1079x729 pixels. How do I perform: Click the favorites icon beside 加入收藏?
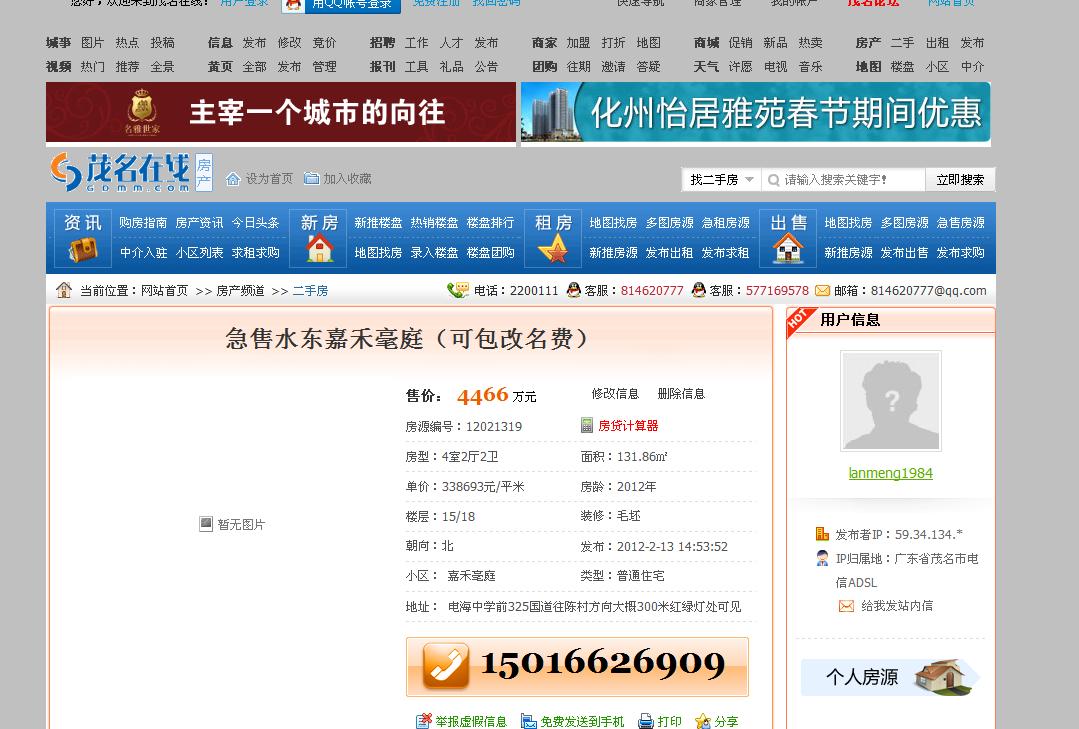coord(311,178)
